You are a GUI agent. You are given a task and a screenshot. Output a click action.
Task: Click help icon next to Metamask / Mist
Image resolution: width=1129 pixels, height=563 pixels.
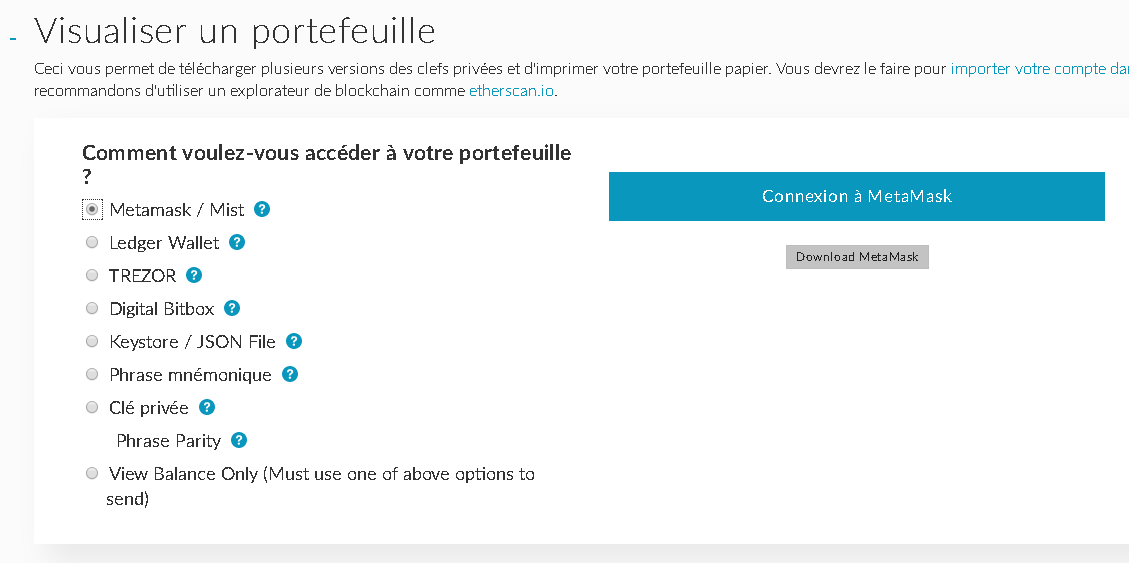pyautogui.click(x=262, y=209)
